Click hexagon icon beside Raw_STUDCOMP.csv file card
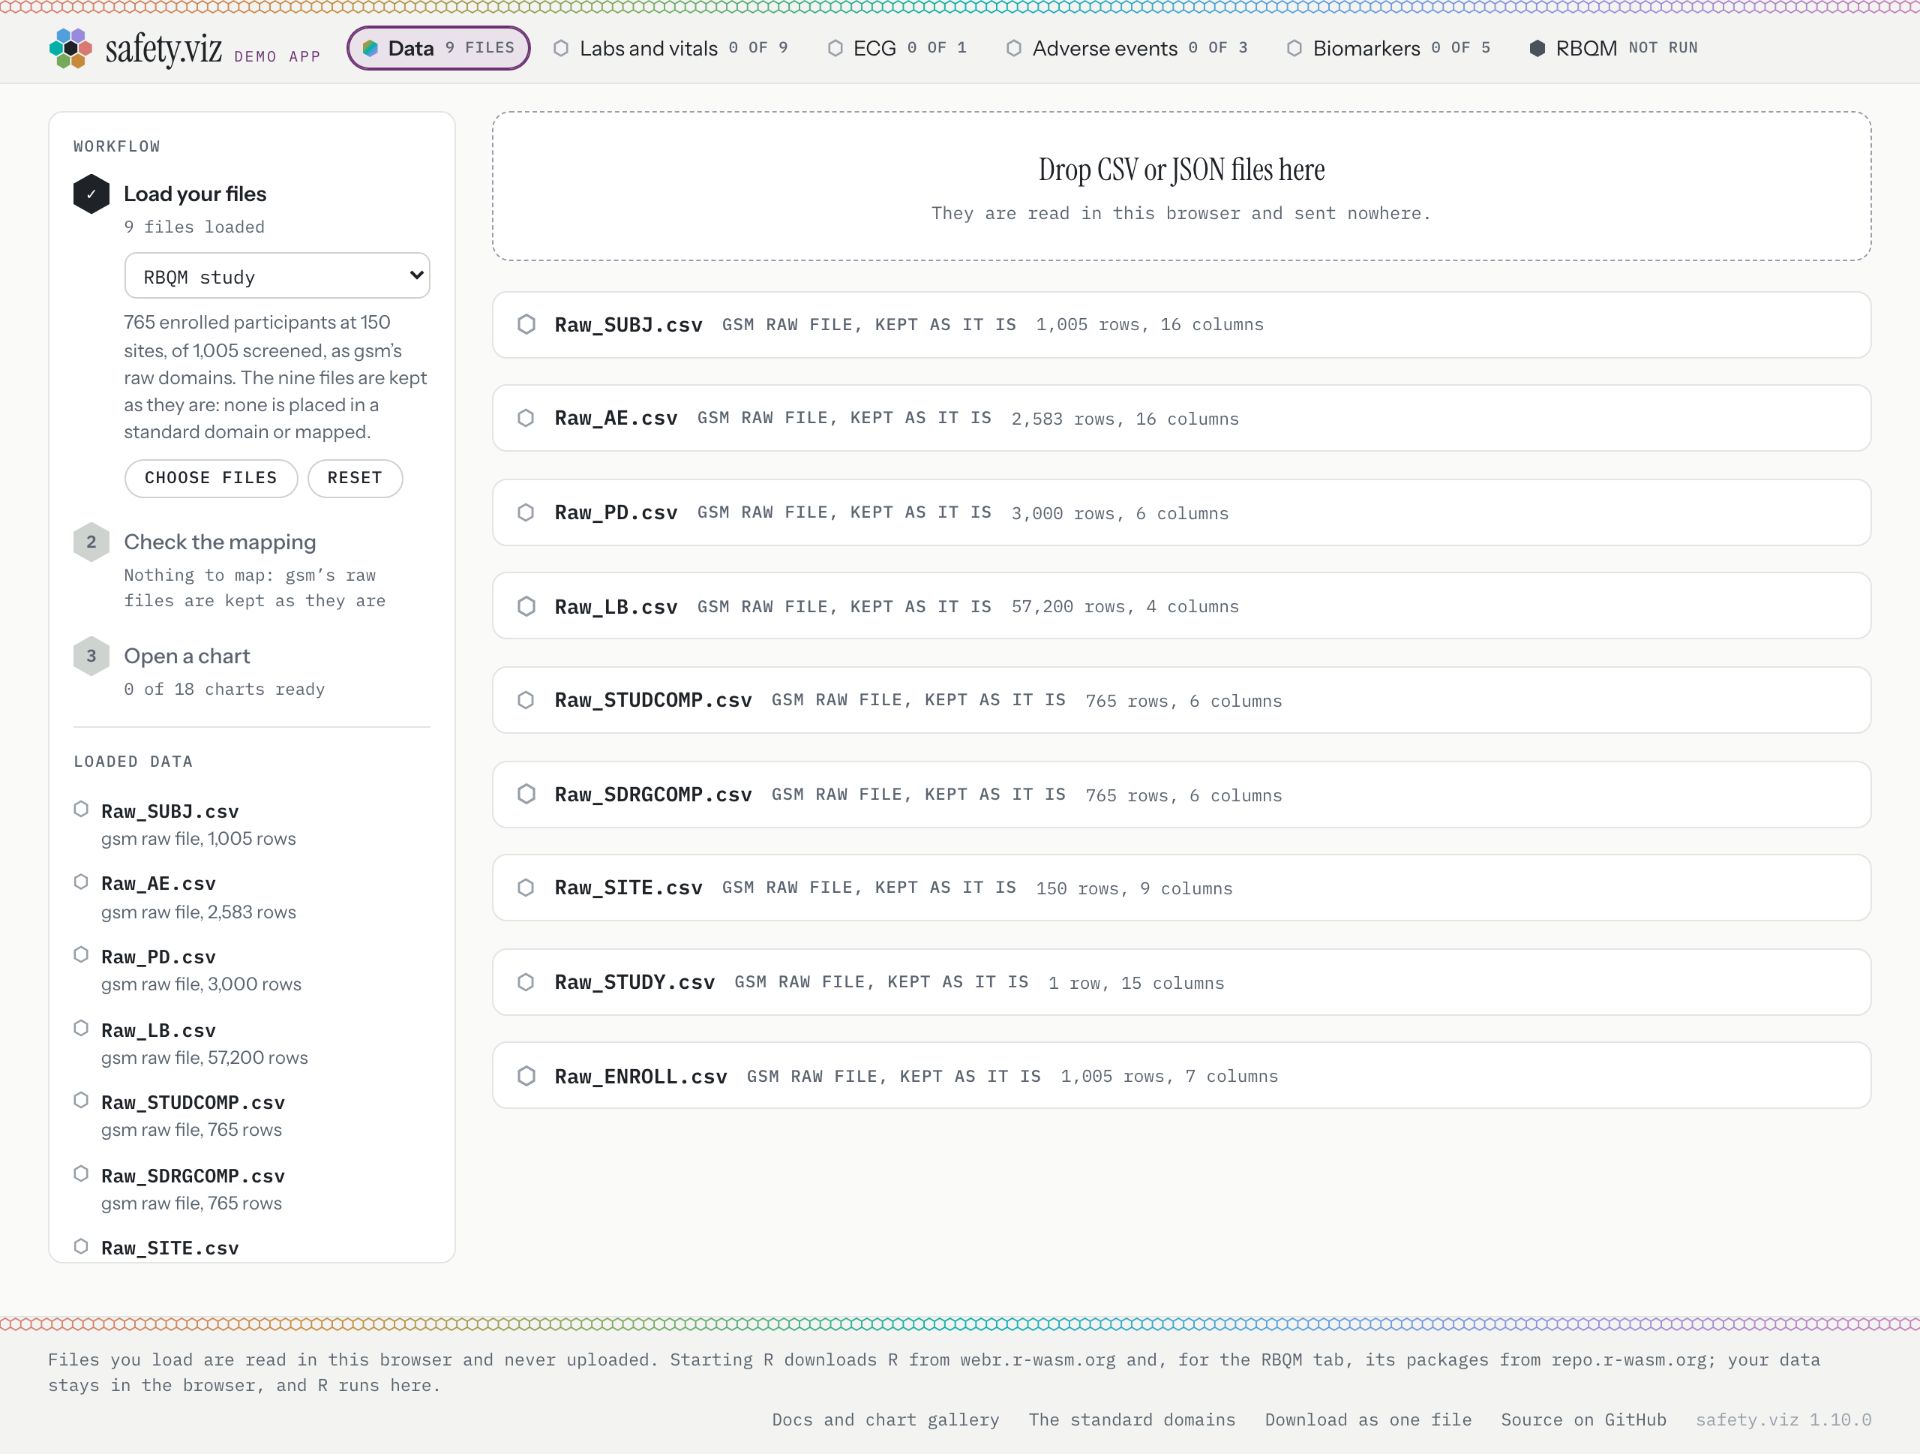 [526, 700]
